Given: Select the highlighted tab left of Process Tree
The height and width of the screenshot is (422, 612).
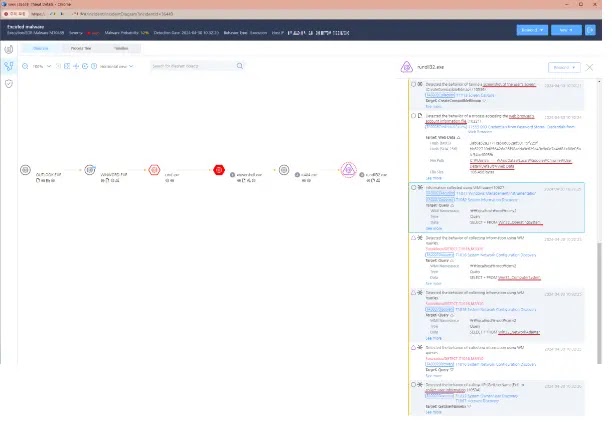Looking at the screenshot, I should click(41, 48).
